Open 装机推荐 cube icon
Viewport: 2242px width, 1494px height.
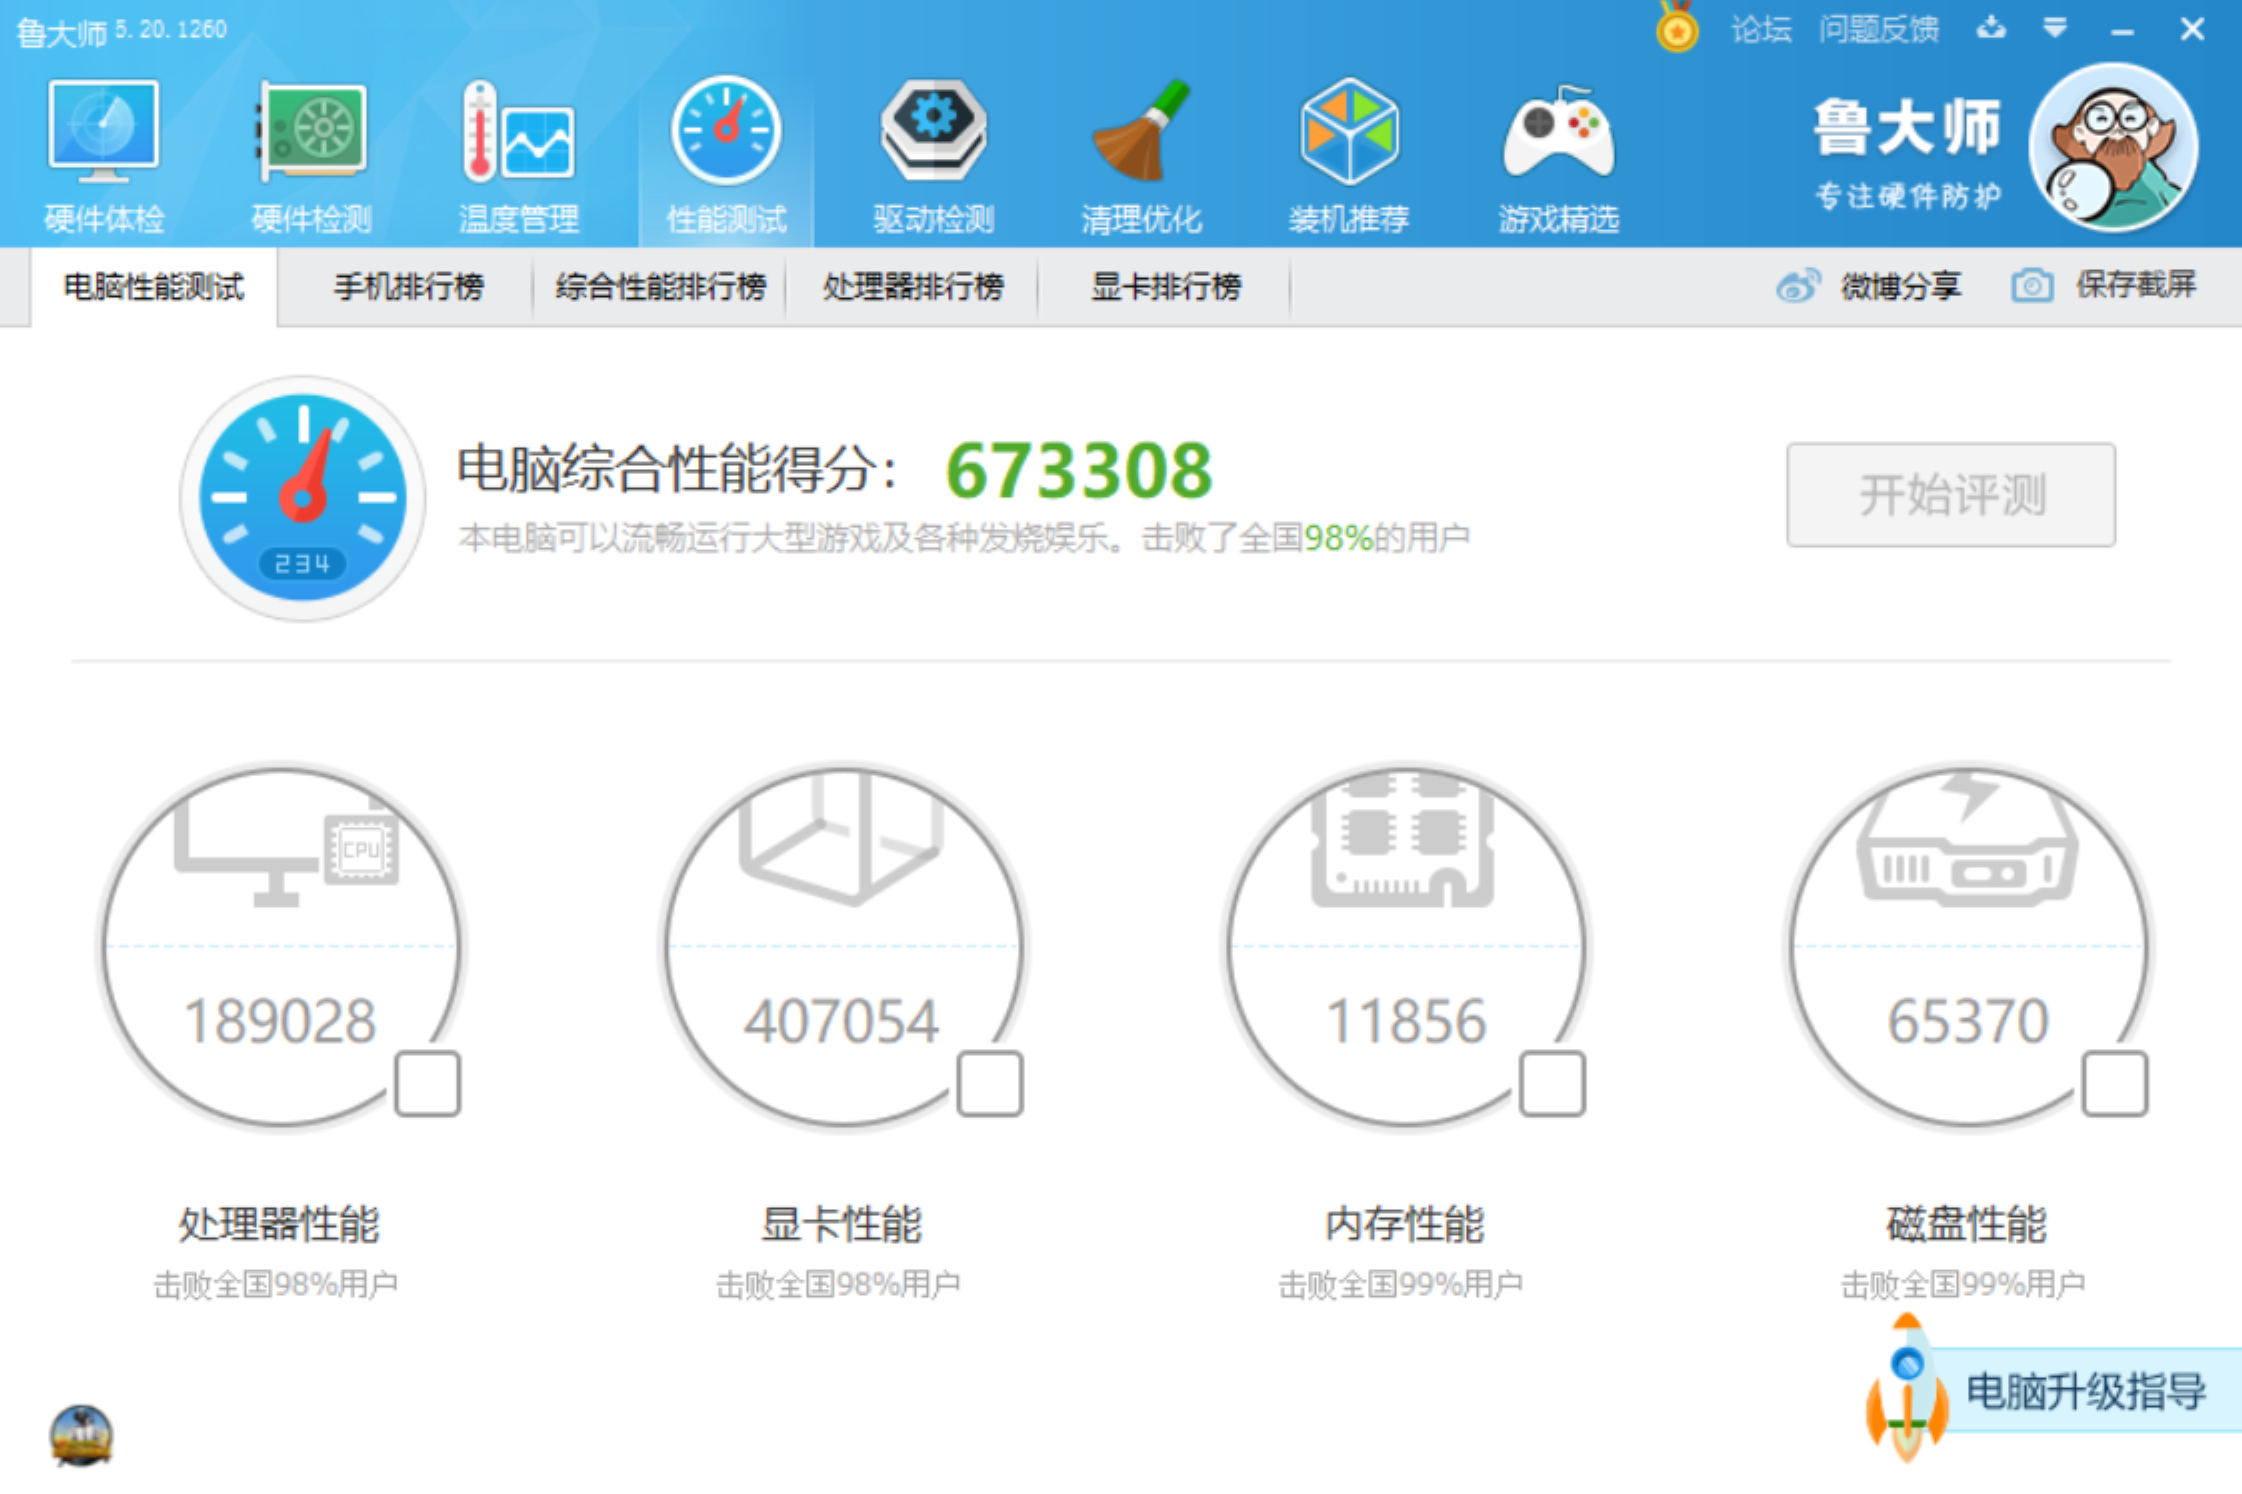[x=1349, y=130]
